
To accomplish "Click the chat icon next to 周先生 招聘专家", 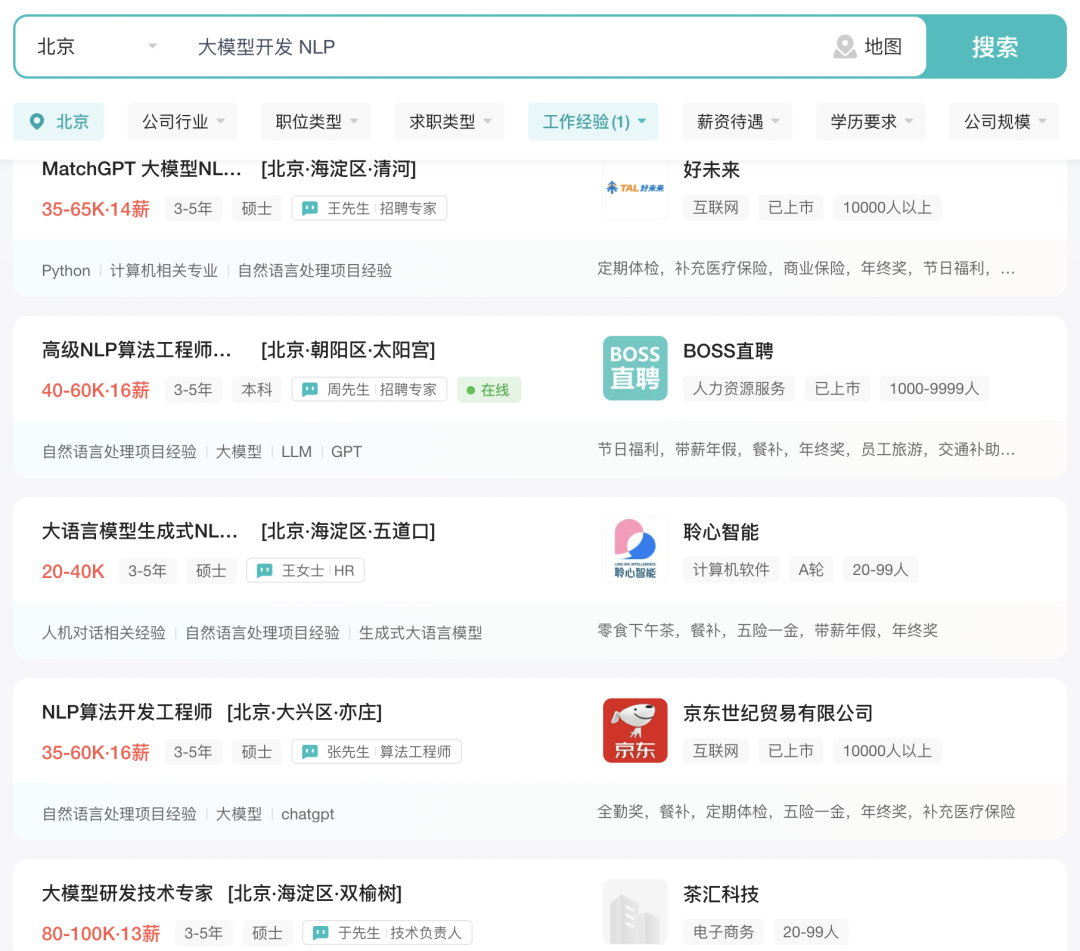I will (310, 389).
